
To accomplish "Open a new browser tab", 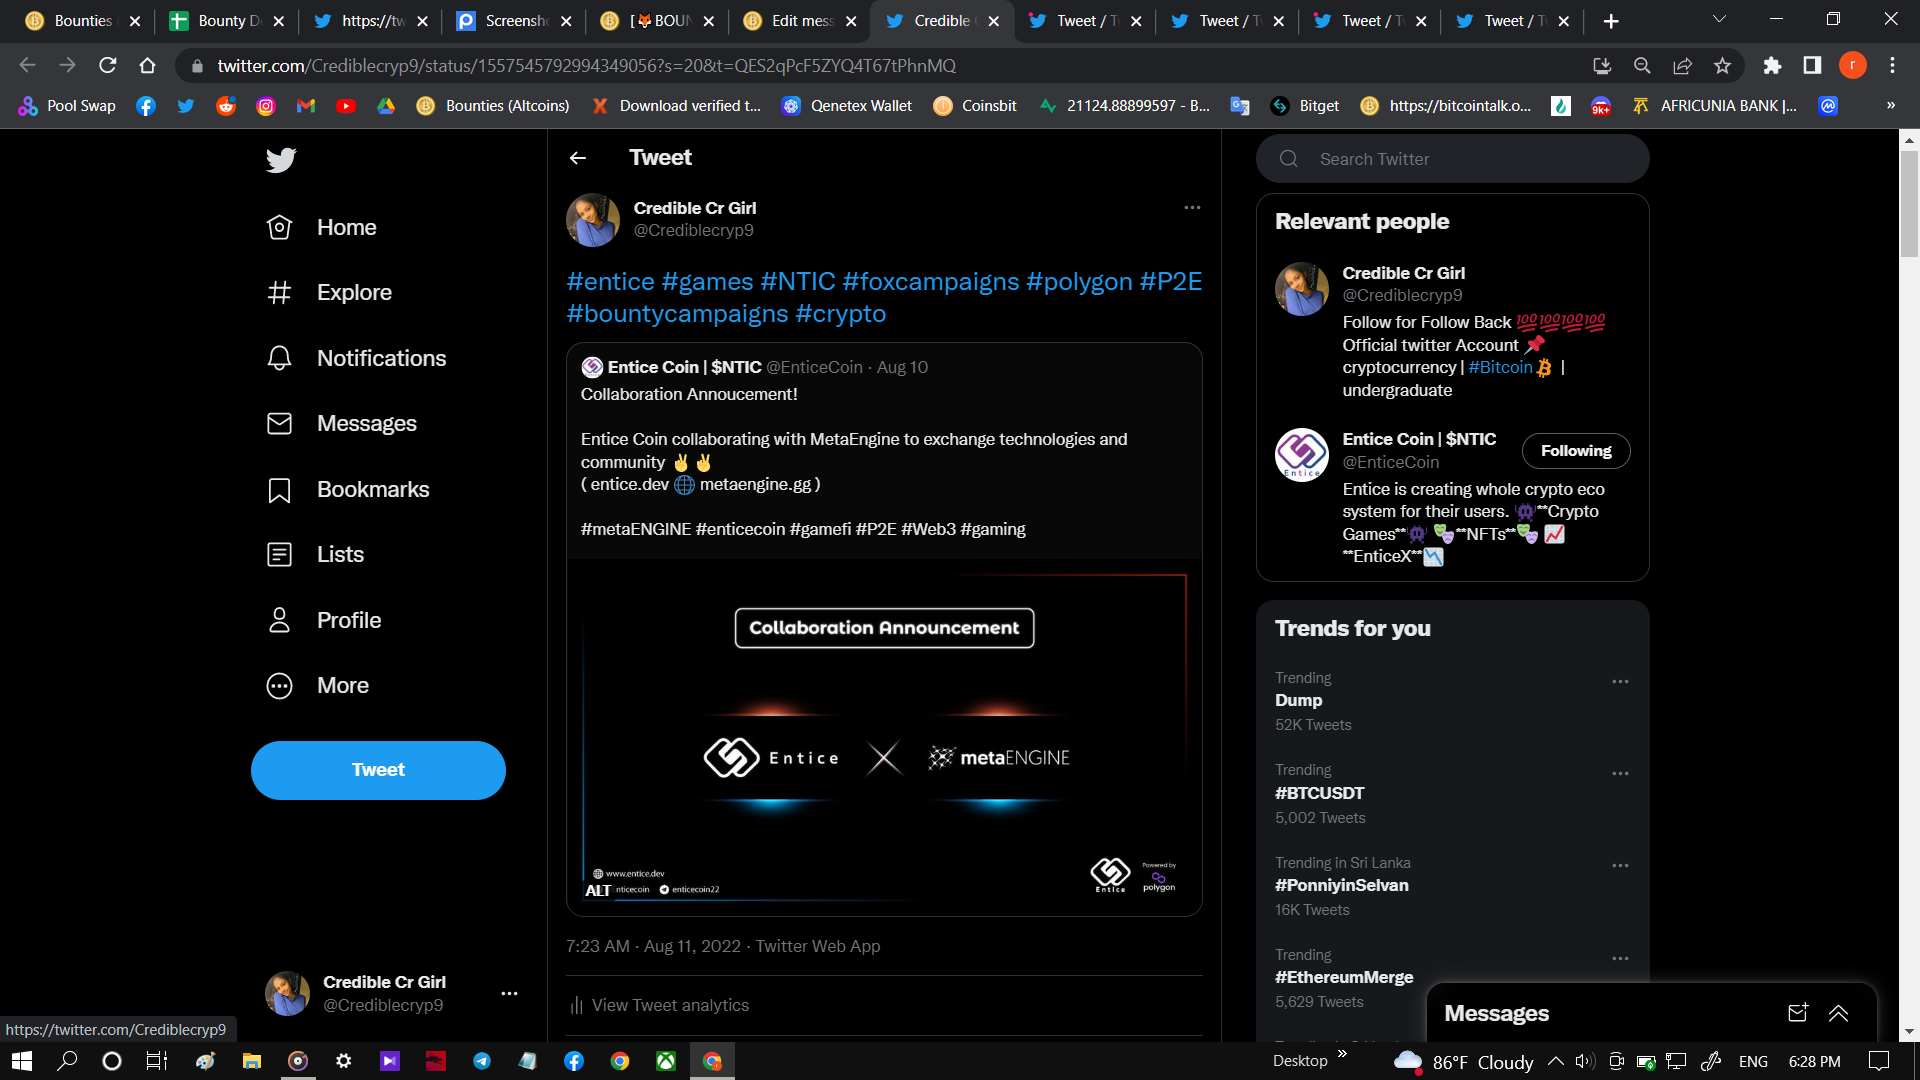I will click(1611, 21).
